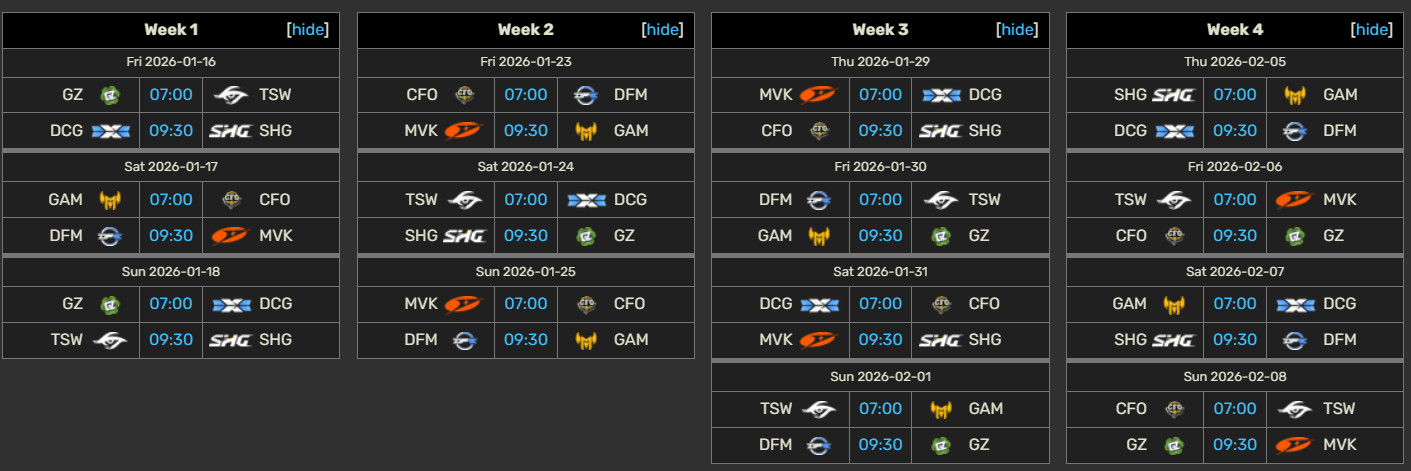The width and height of the screenshot is (1411, 471).
Task: Open the 09:30 time for MVK vs SHG on Jan 31
Action: (880, 340)
